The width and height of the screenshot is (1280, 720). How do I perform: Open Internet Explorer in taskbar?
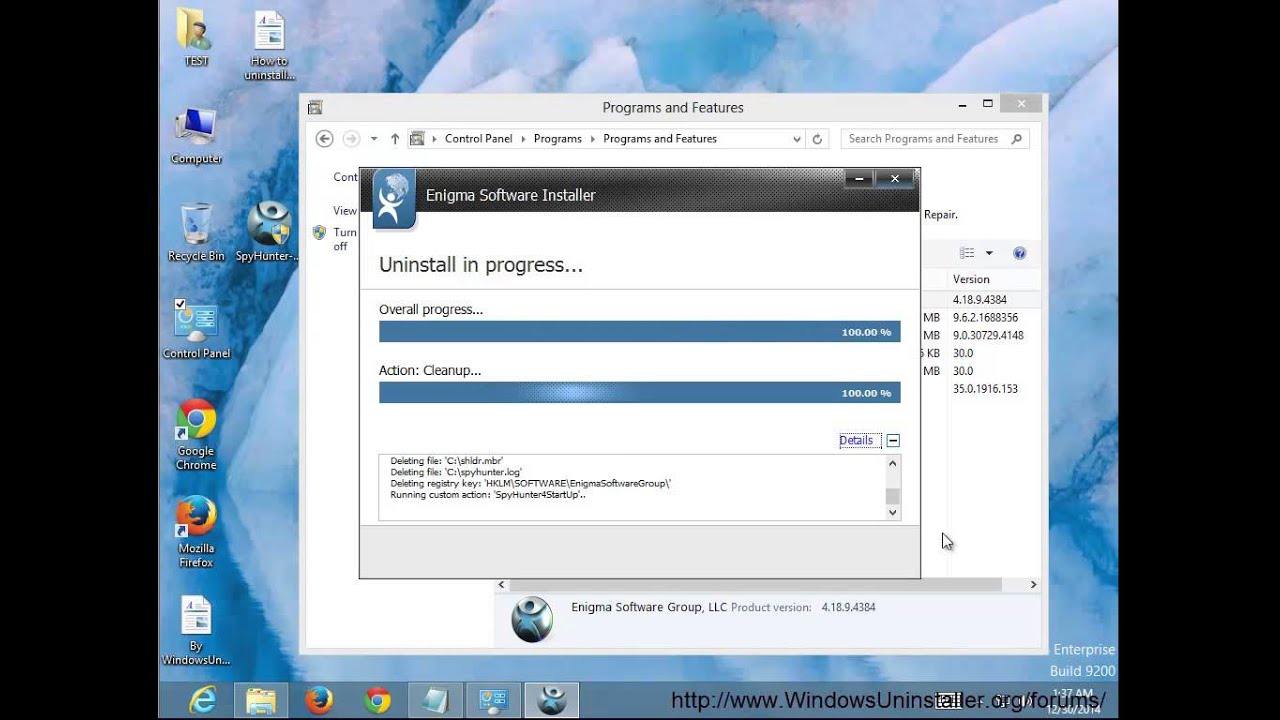[203, 701]
